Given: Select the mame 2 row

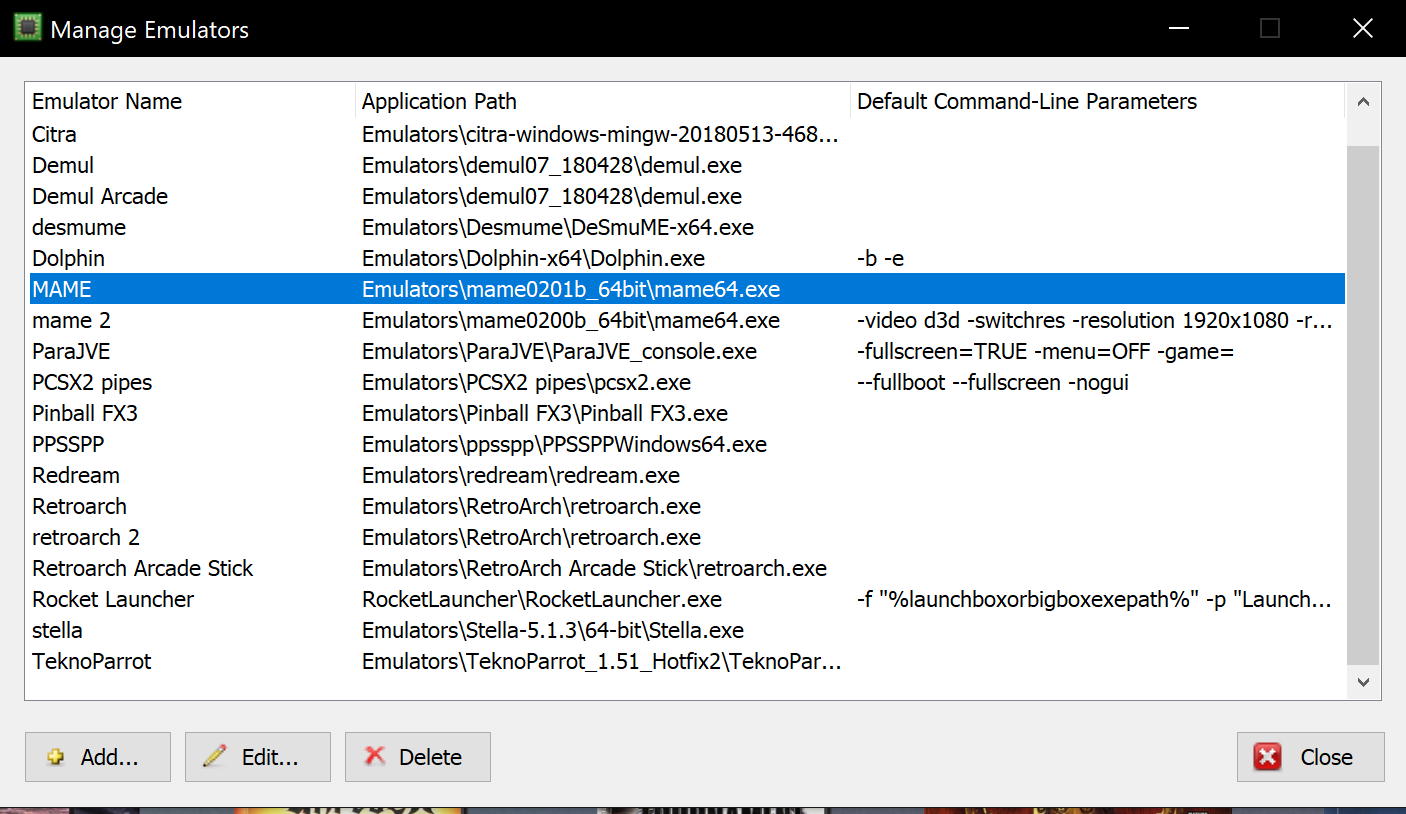Looking at the screenshot, I should pos(687,320).
